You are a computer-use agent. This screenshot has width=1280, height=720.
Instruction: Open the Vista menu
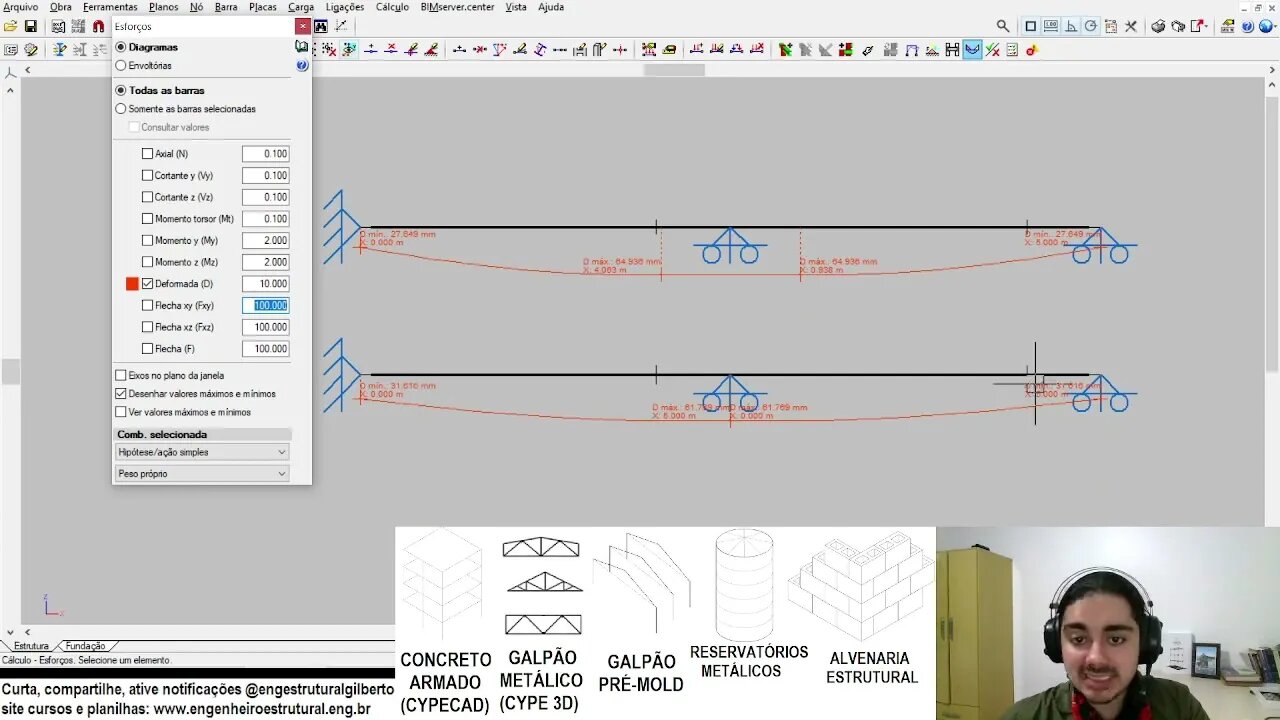pos(516,7)
